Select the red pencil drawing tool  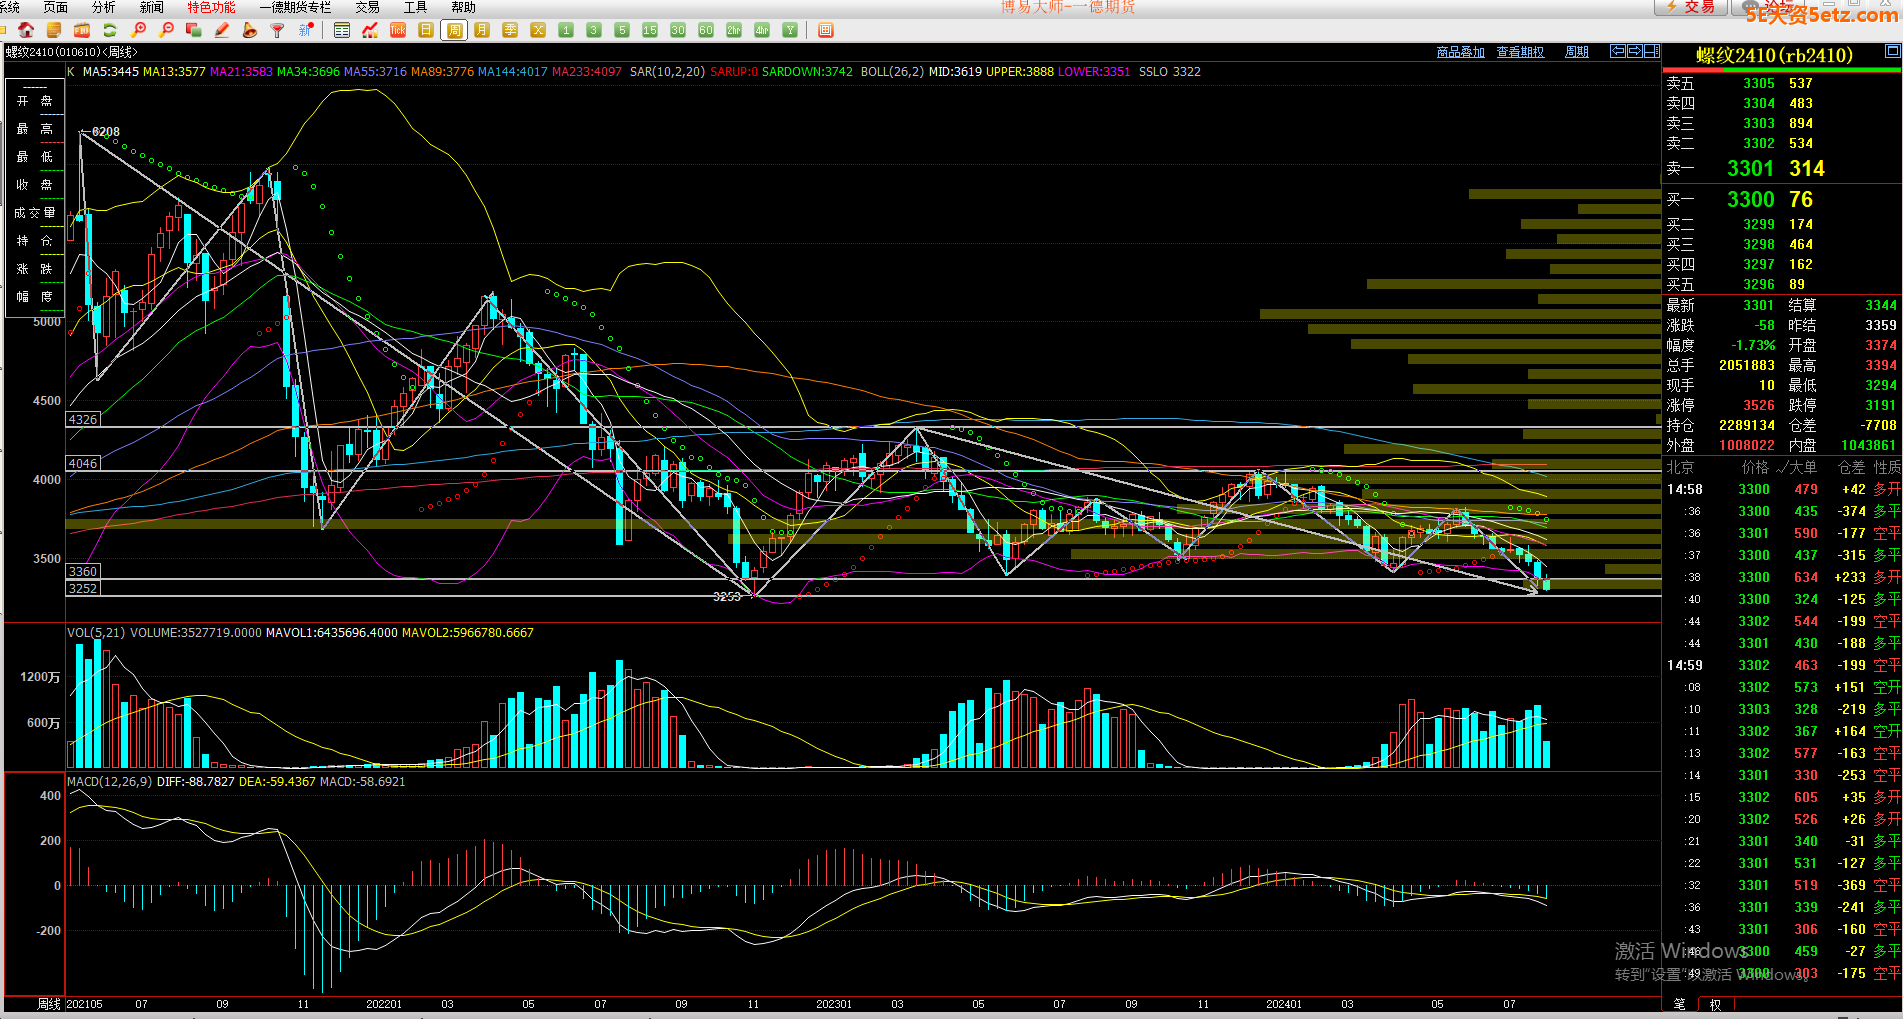point(222,30)
